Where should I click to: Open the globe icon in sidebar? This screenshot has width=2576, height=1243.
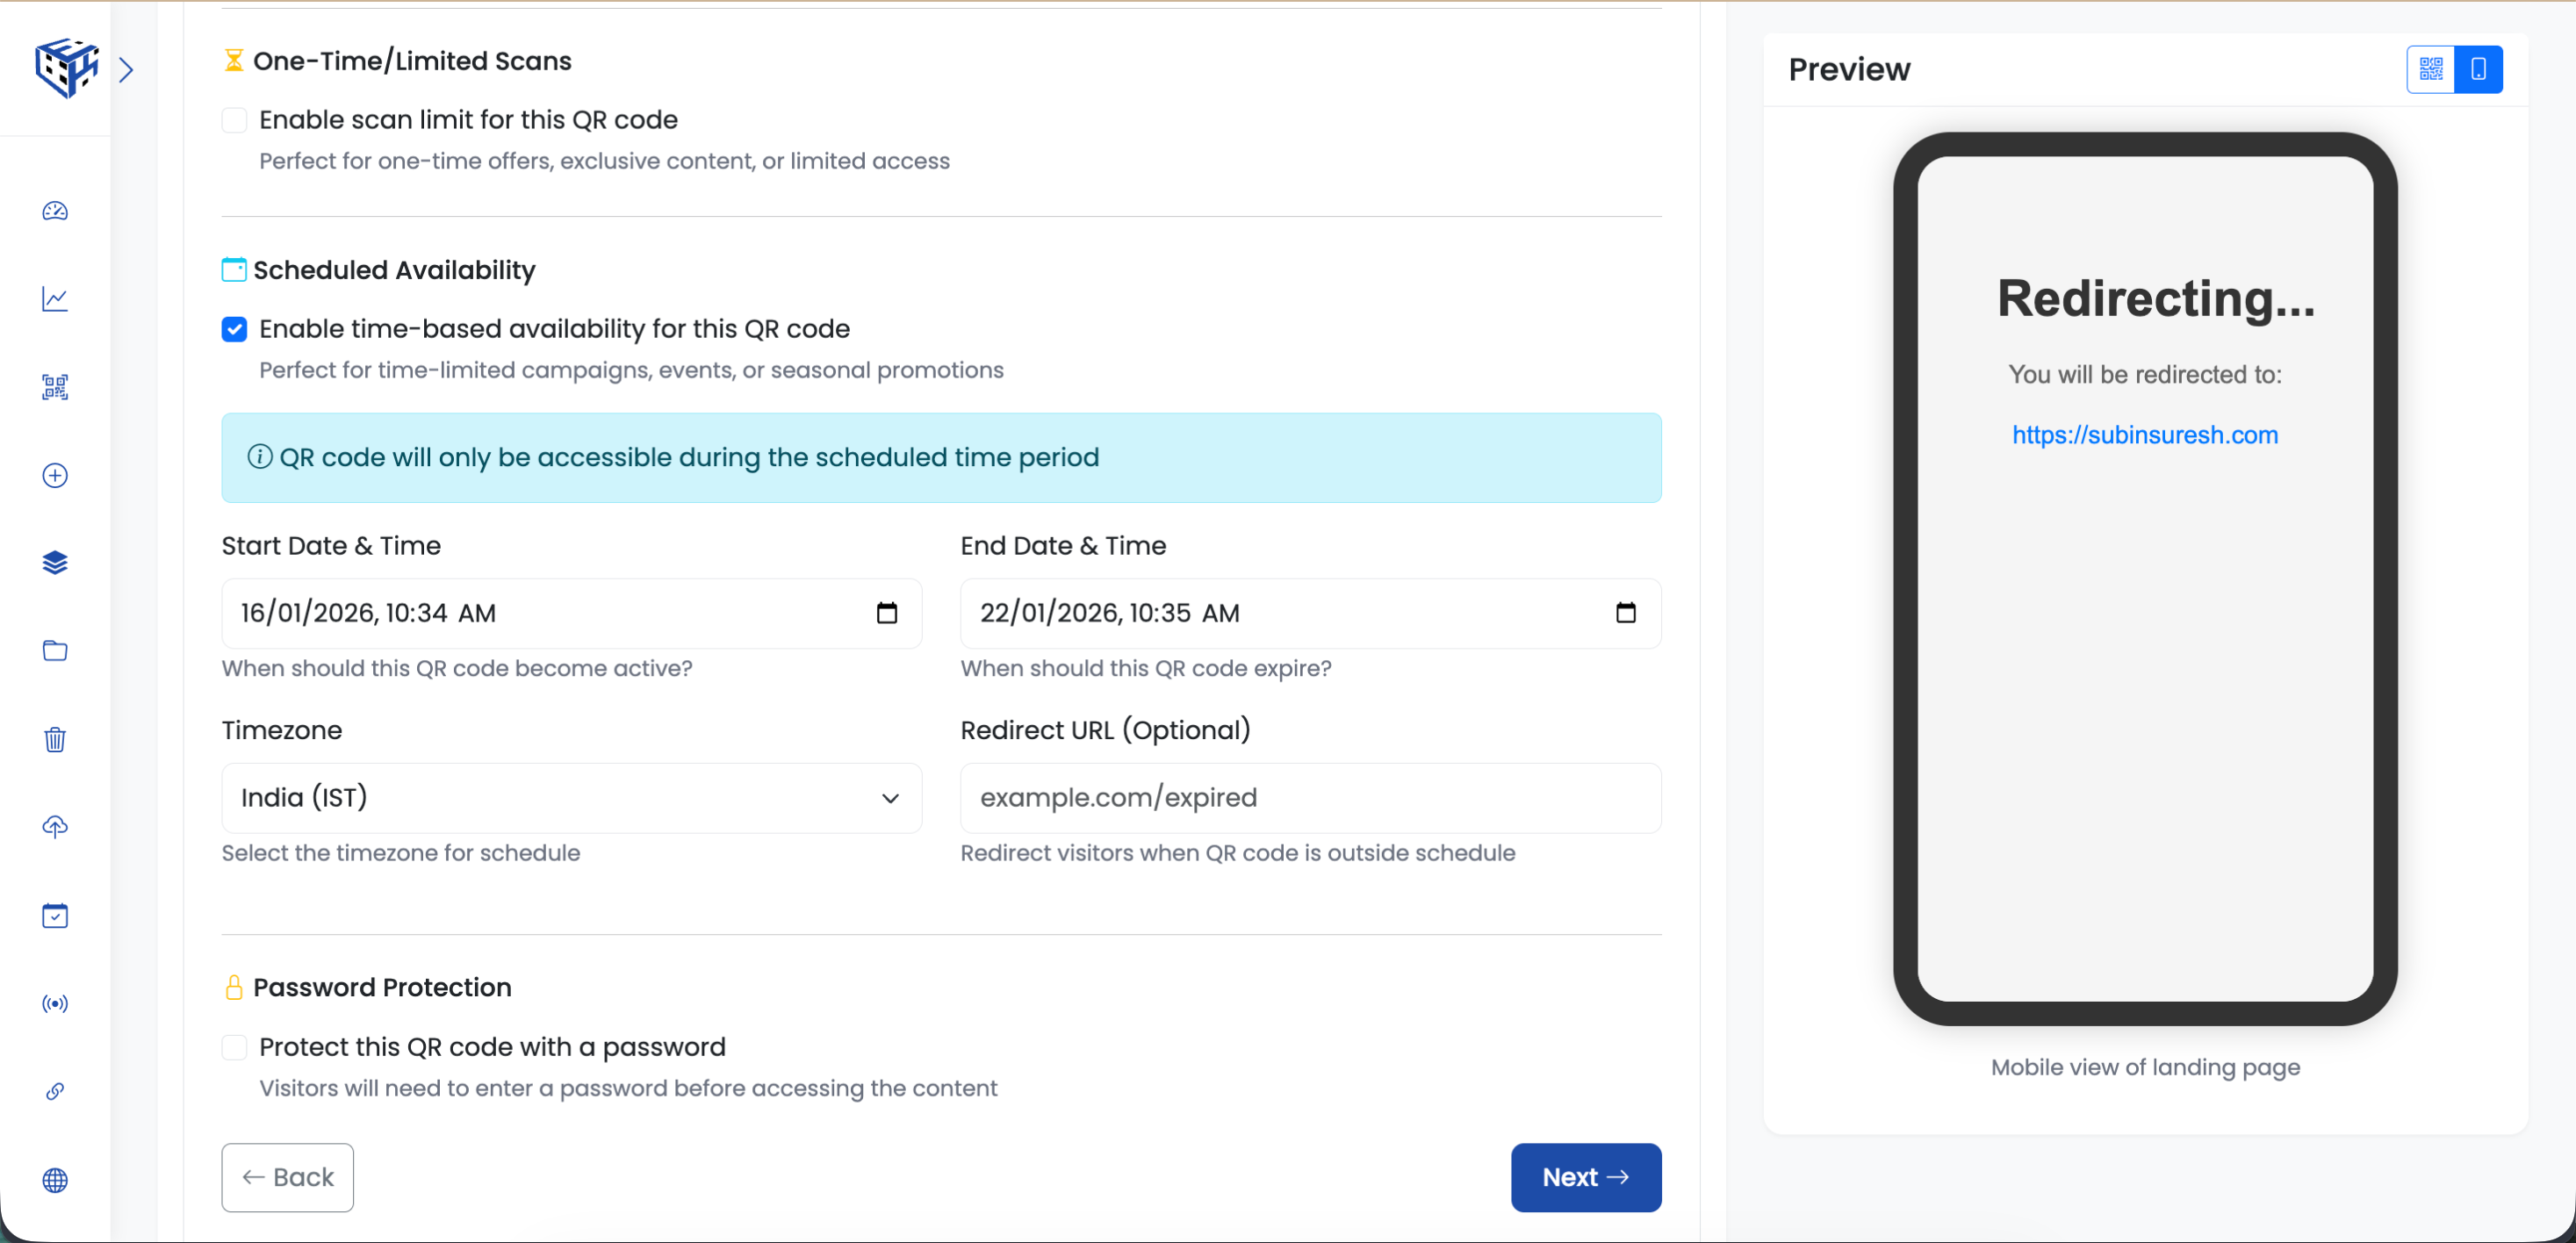coord(55,1180)
